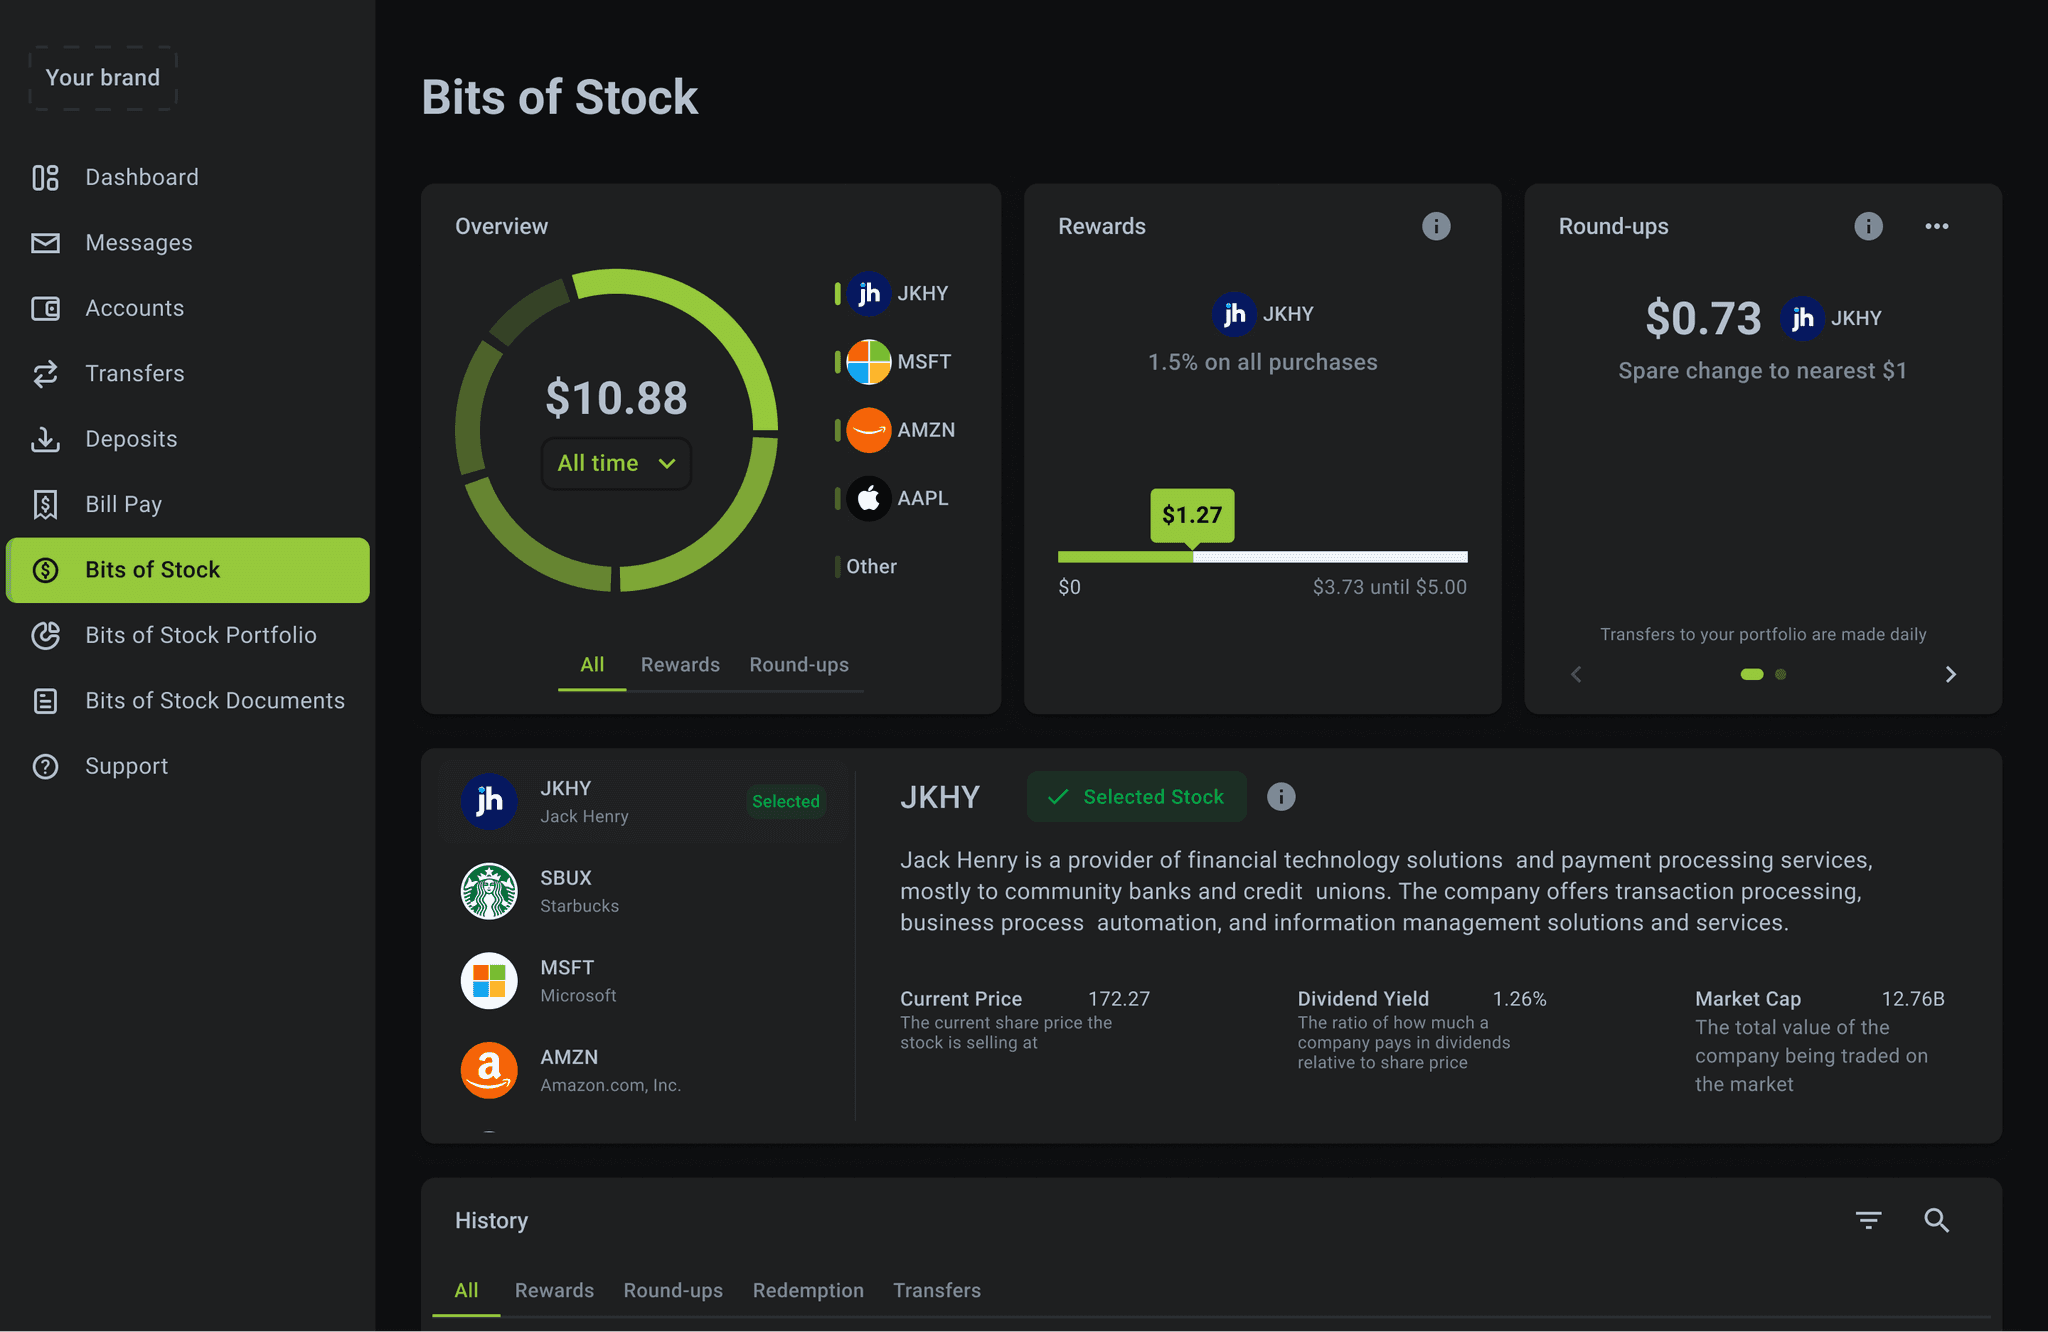
Task: Open the search icon in History panel
Action: coord(1936,1220)
